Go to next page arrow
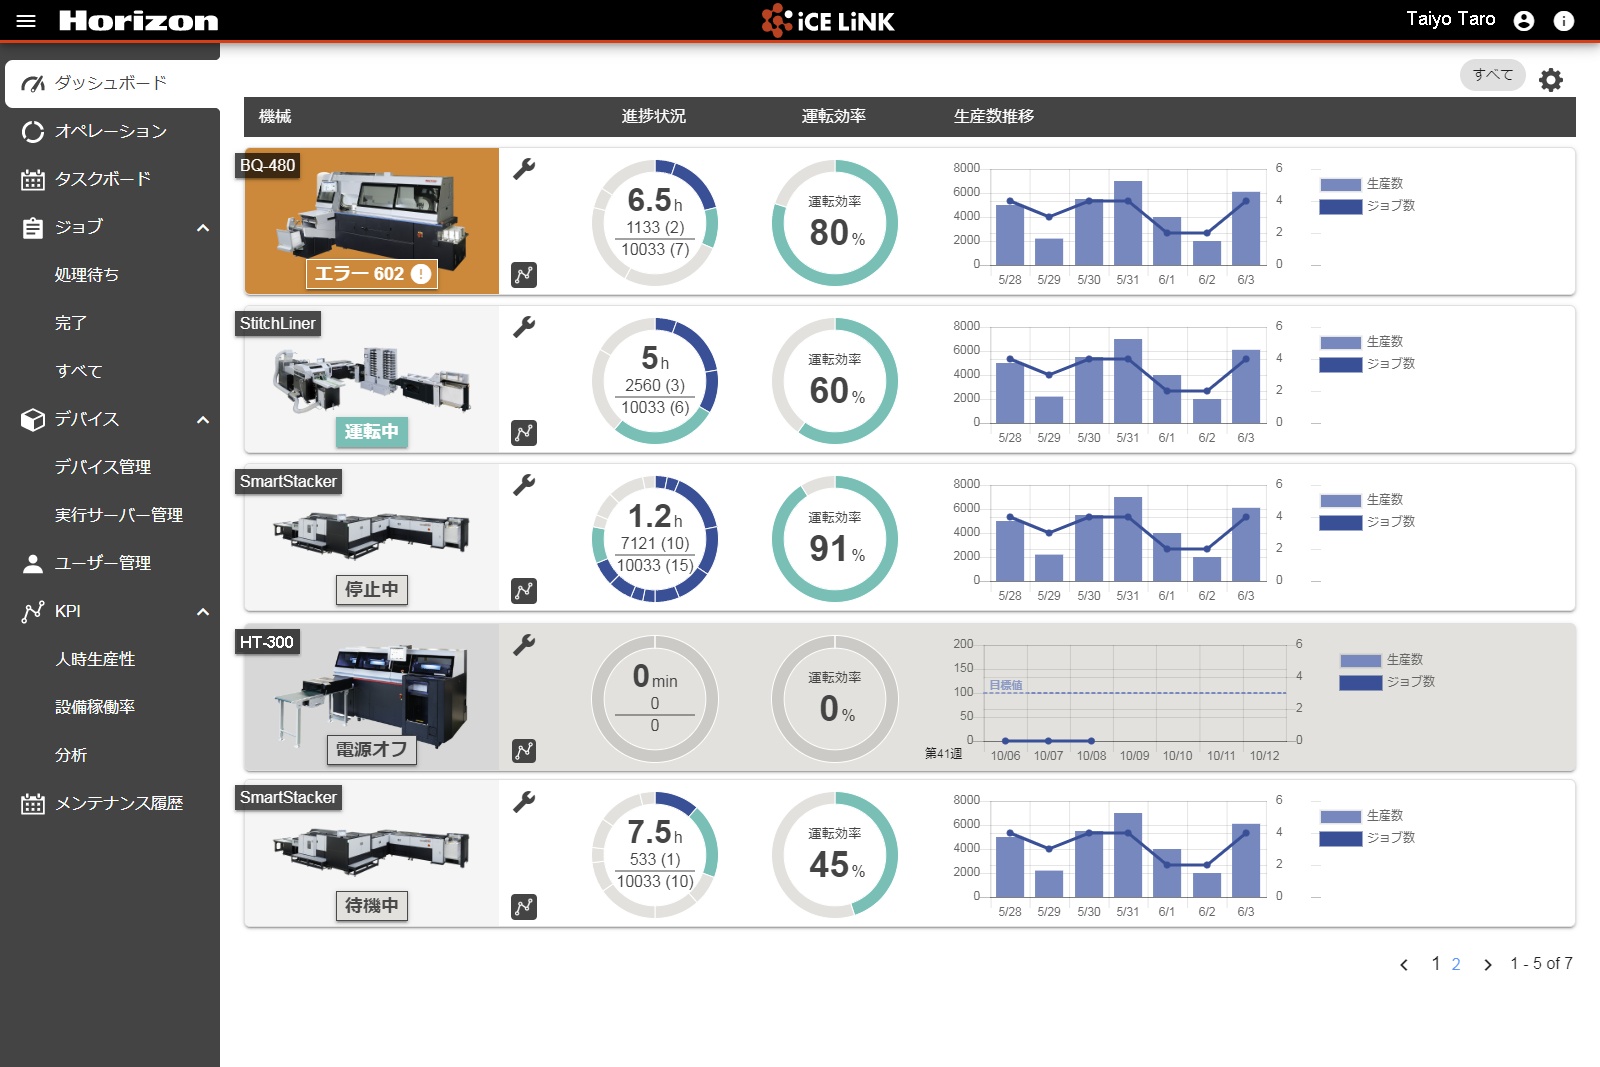The width and height of the screenshot is (1600, 1067). [1488, 965]
